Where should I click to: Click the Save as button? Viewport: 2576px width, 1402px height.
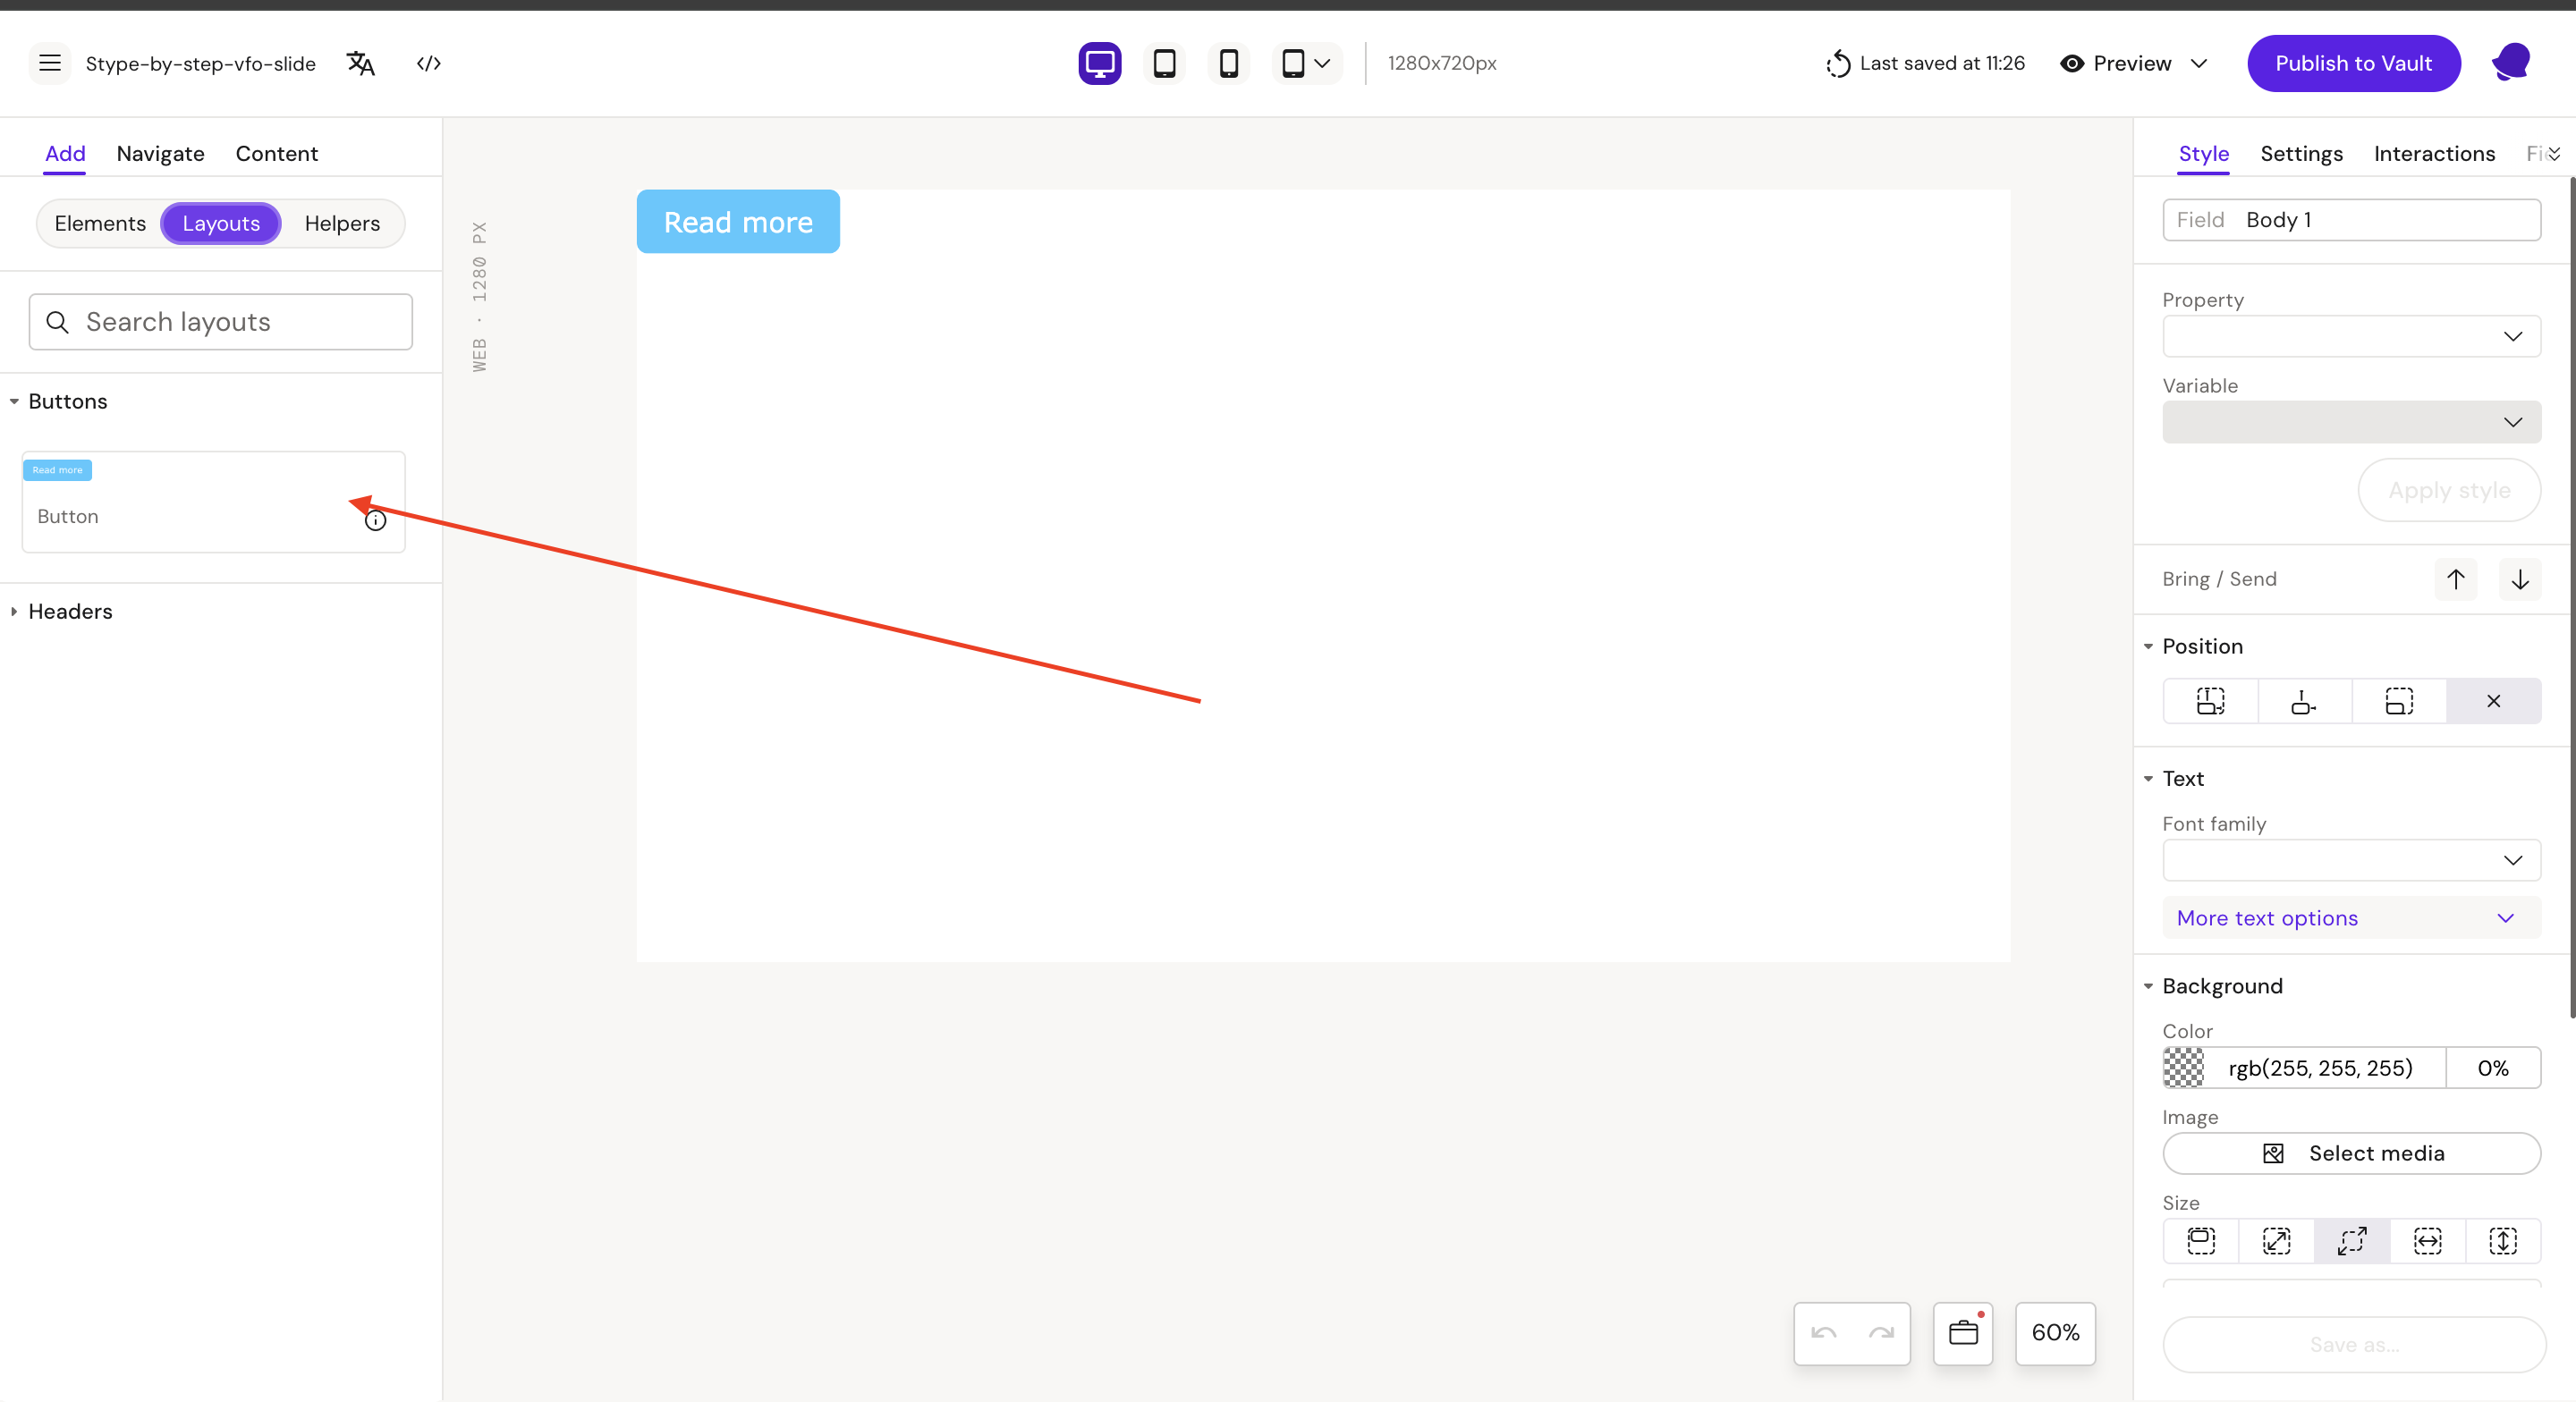[x=2354, y=1345]
